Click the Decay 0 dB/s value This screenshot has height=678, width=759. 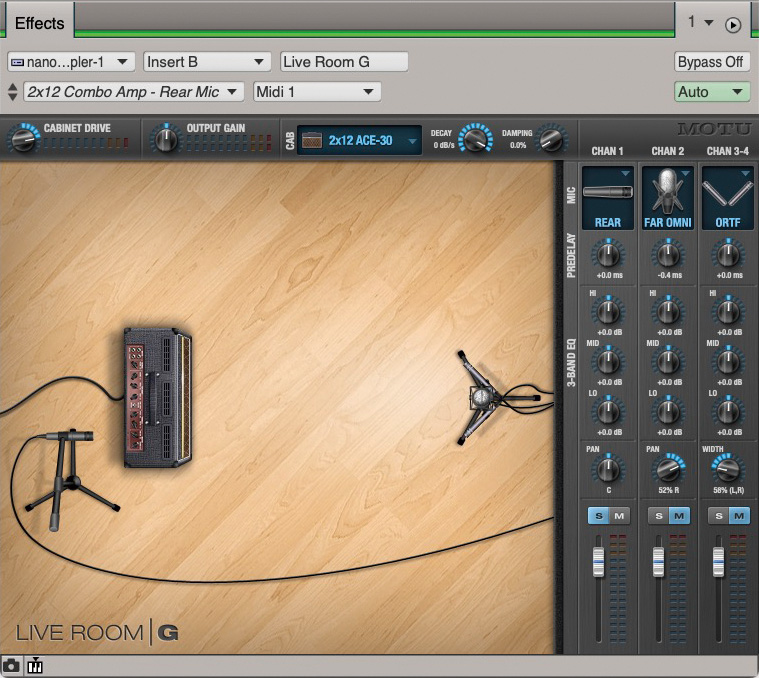pyautogui.click(x=444, y=145)
